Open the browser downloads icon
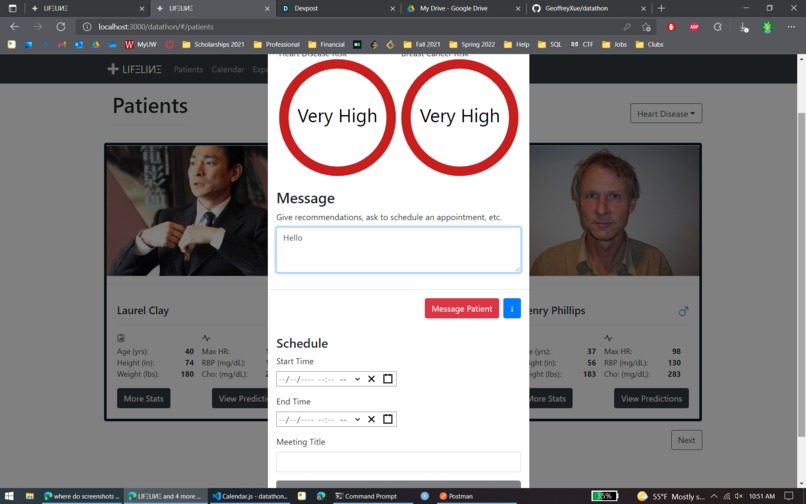This screenshot has height=504, width=806. pos(743,27)
